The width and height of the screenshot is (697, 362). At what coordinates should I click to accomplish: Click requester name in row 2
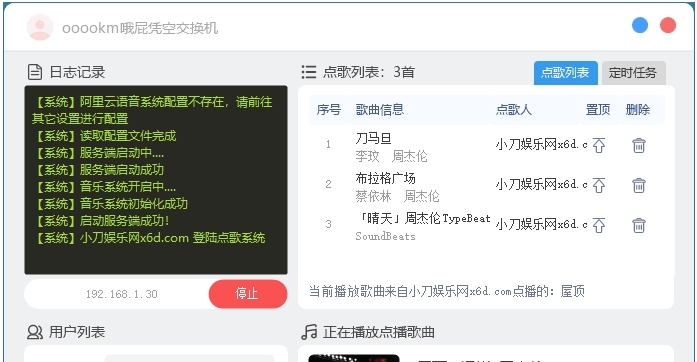tap(541, 184)
